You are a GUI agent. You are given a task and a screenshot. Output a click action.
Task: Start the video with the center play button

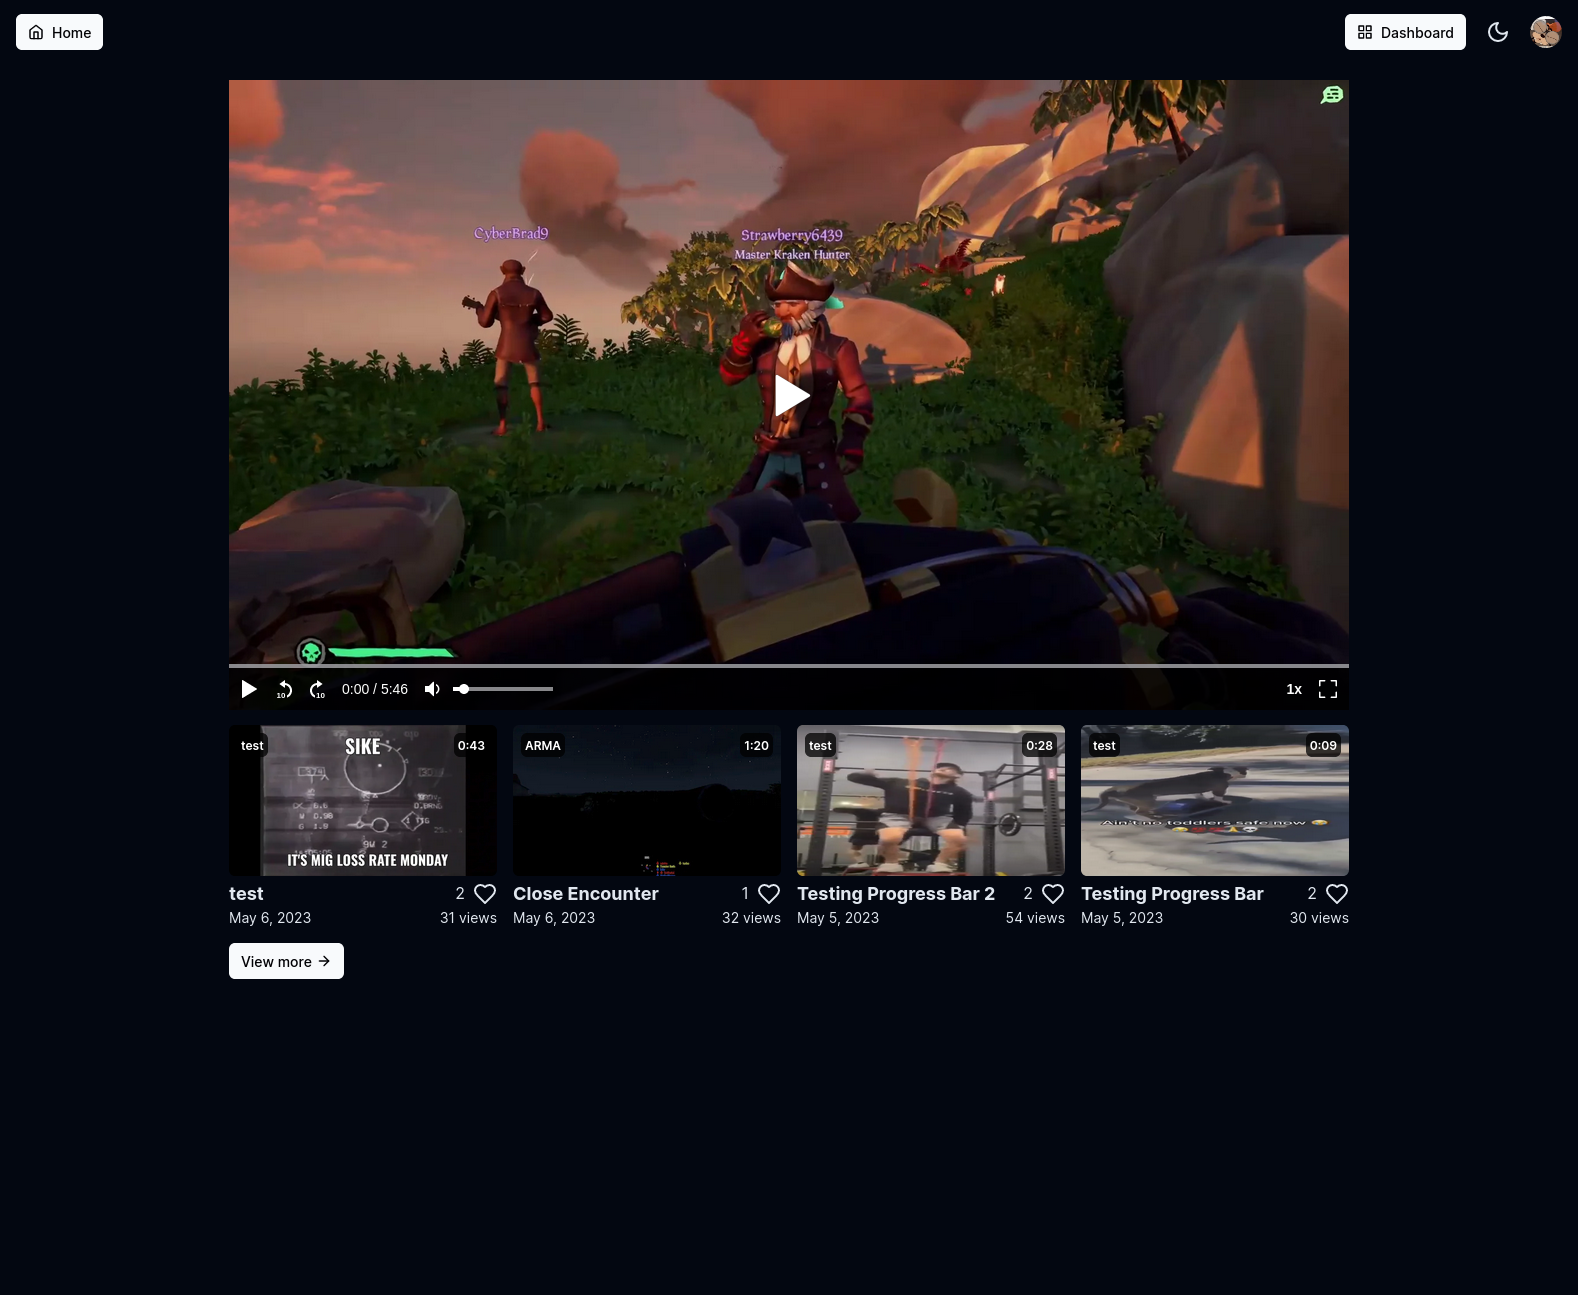(x=790, y=395)
